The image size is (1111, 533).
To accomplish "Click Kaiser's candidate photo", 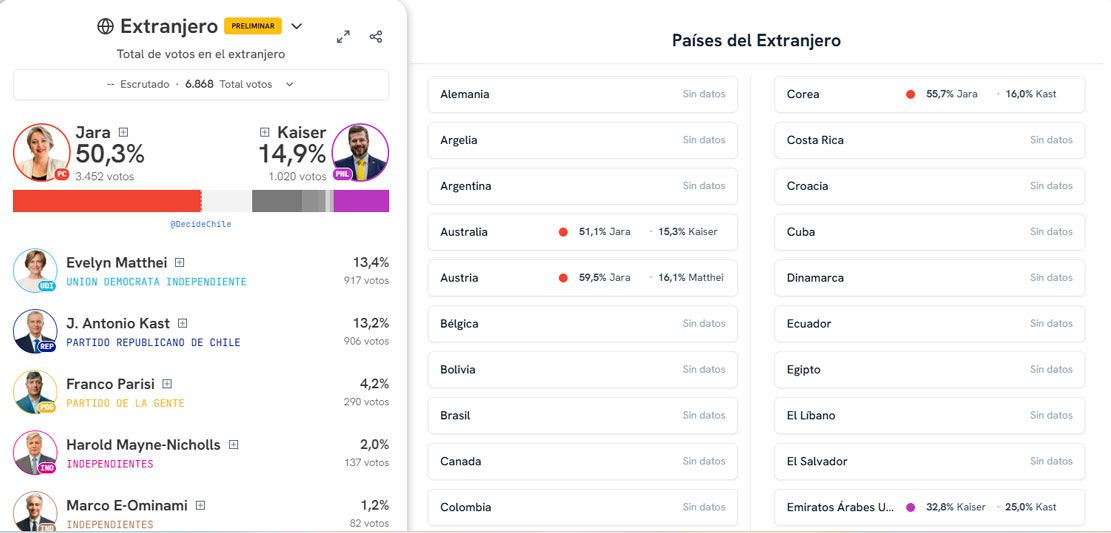I will pos(360,153).
